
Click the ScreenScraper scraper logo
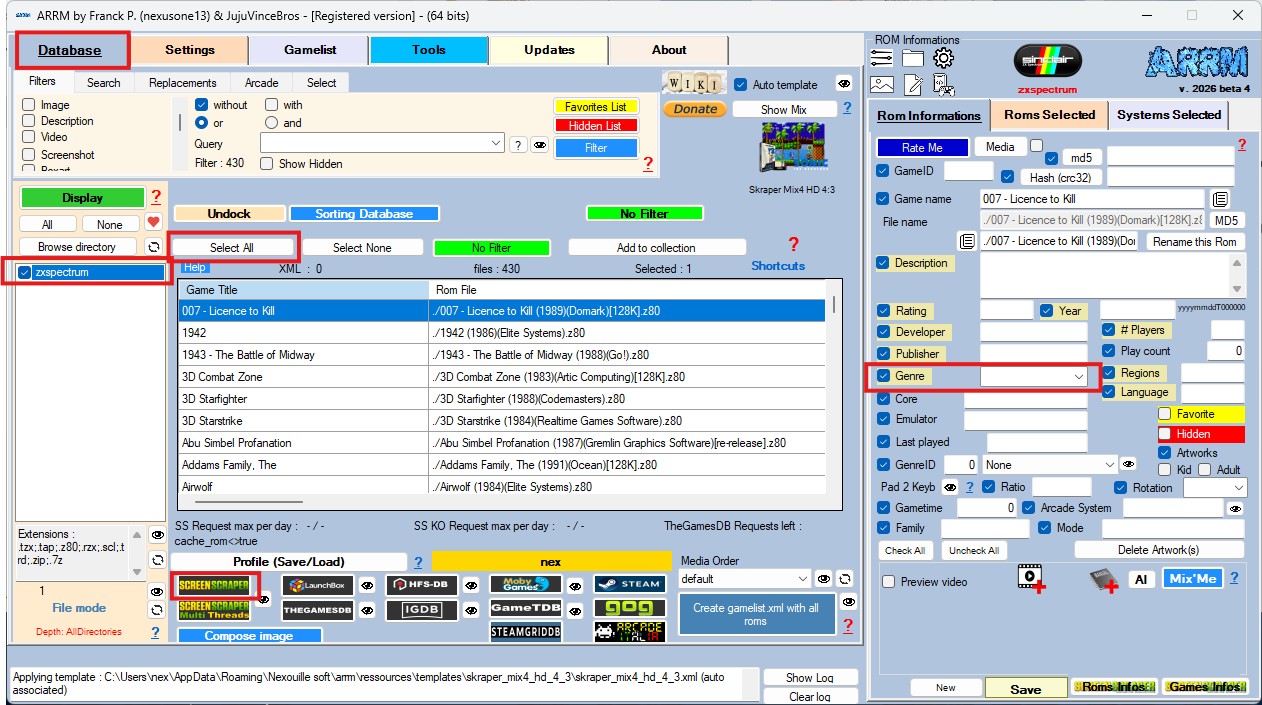click(213, 585)
